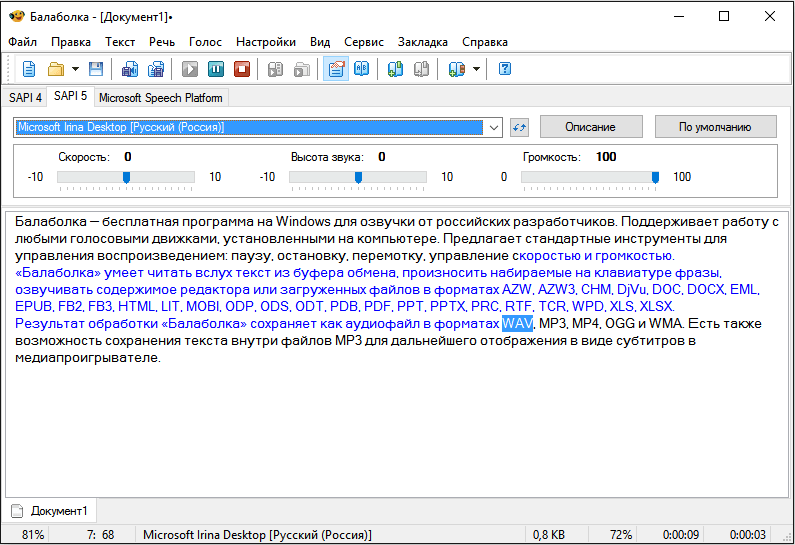Viewport: 795px width, 545px height.
Task: Open the AB book dictionary icon
Action: point(362,69)
